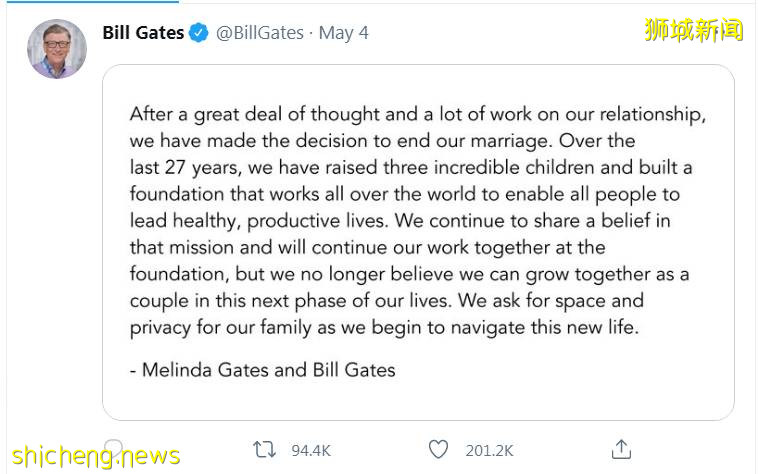Image resolution: width=758 pixels, height=474 pixels.
Task: Click the "Melinda Gates and Bill Gates" signature line
Action: 262,370
